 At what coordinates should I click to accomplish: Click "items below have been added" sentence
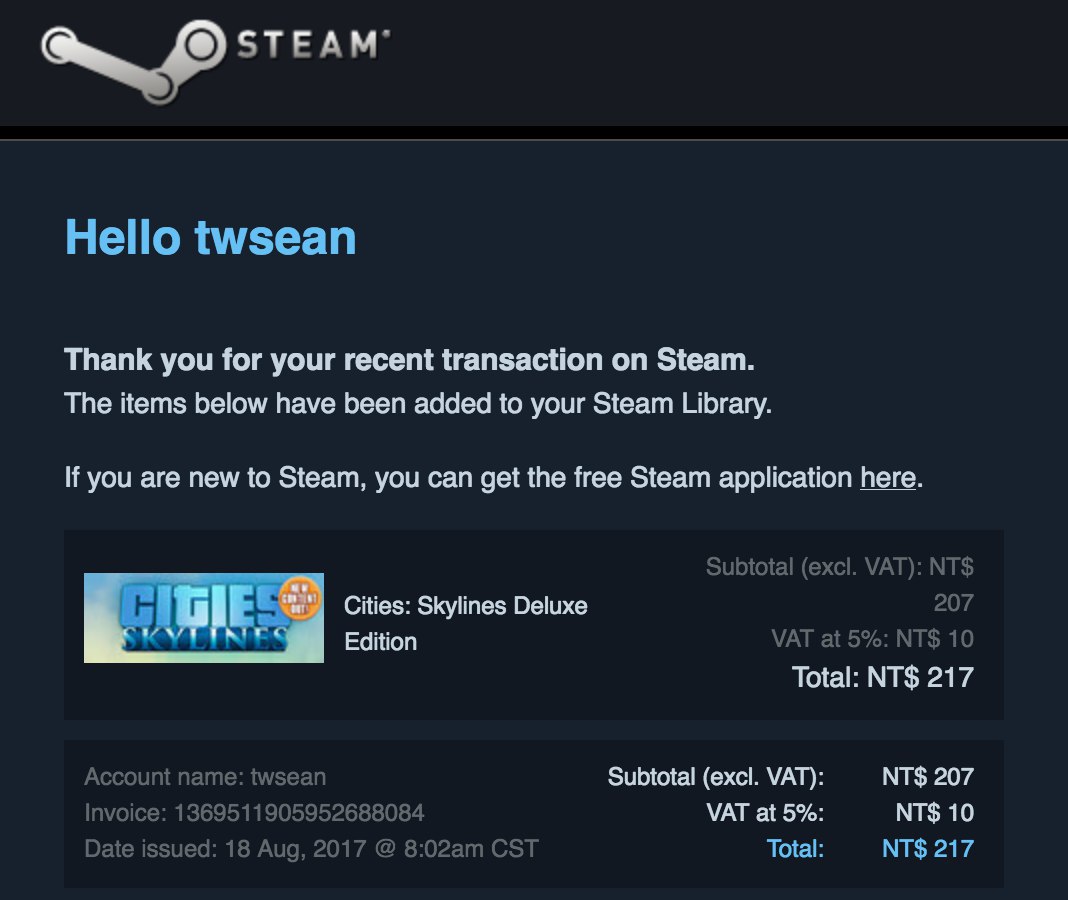[x=418, y=404]
